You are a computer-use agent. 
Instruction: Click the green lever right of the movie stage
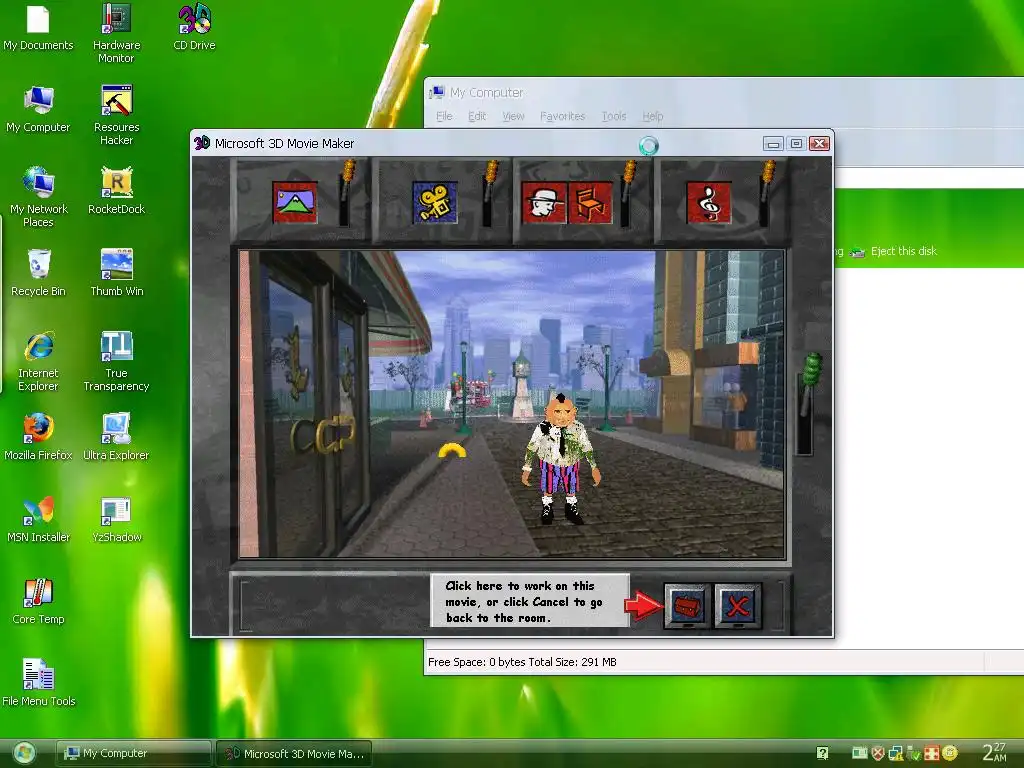click(808, 402)
